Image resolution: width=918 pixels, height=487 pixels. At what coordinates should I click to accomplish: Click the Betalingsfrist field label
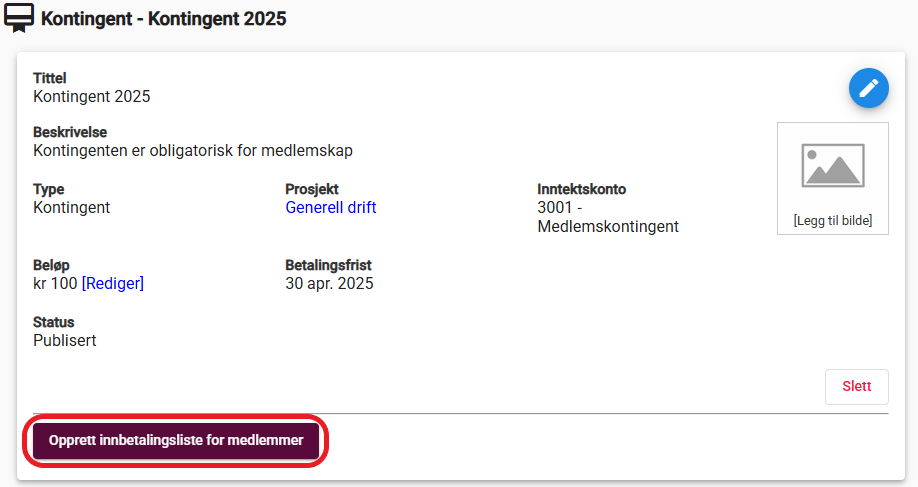[328, 265]
